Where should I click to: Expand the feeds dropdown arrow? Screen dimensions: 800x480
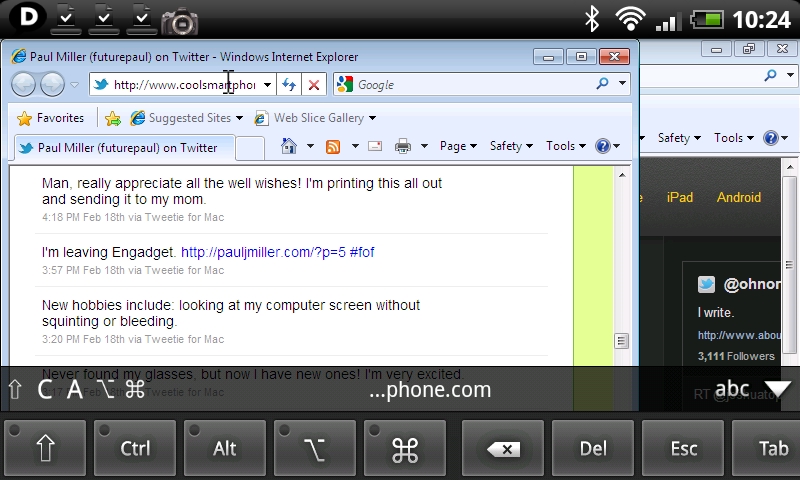355,146
